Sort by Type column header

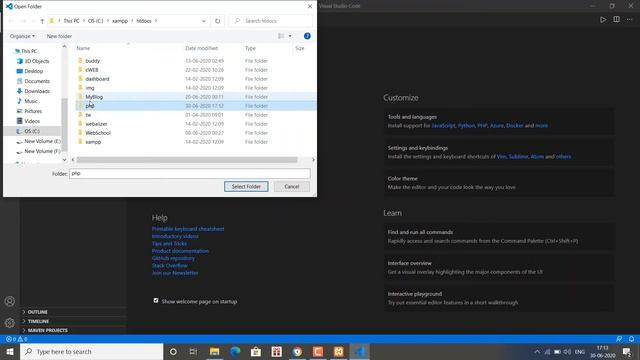(x=250, y=48)
